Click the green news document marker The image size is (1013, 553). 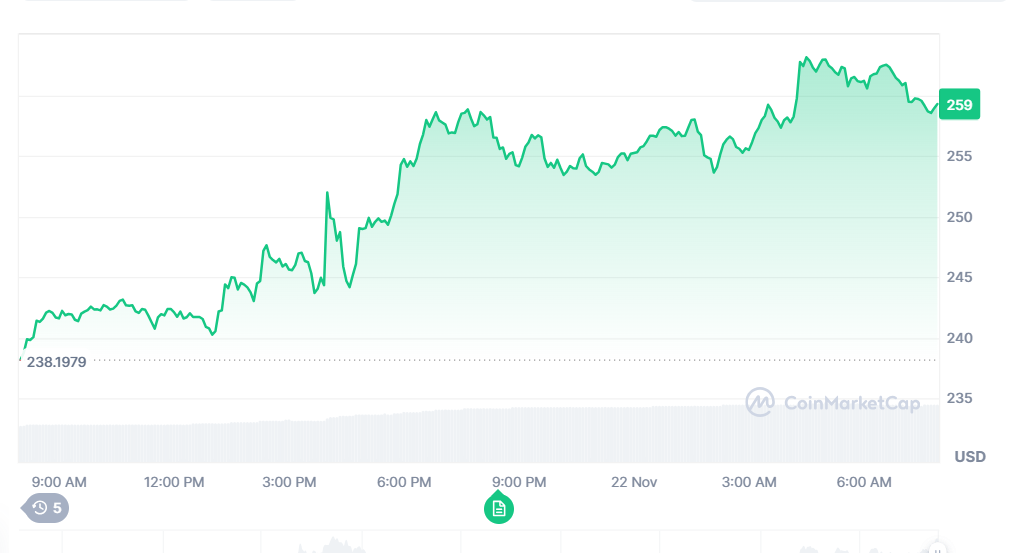pos(499,508)
